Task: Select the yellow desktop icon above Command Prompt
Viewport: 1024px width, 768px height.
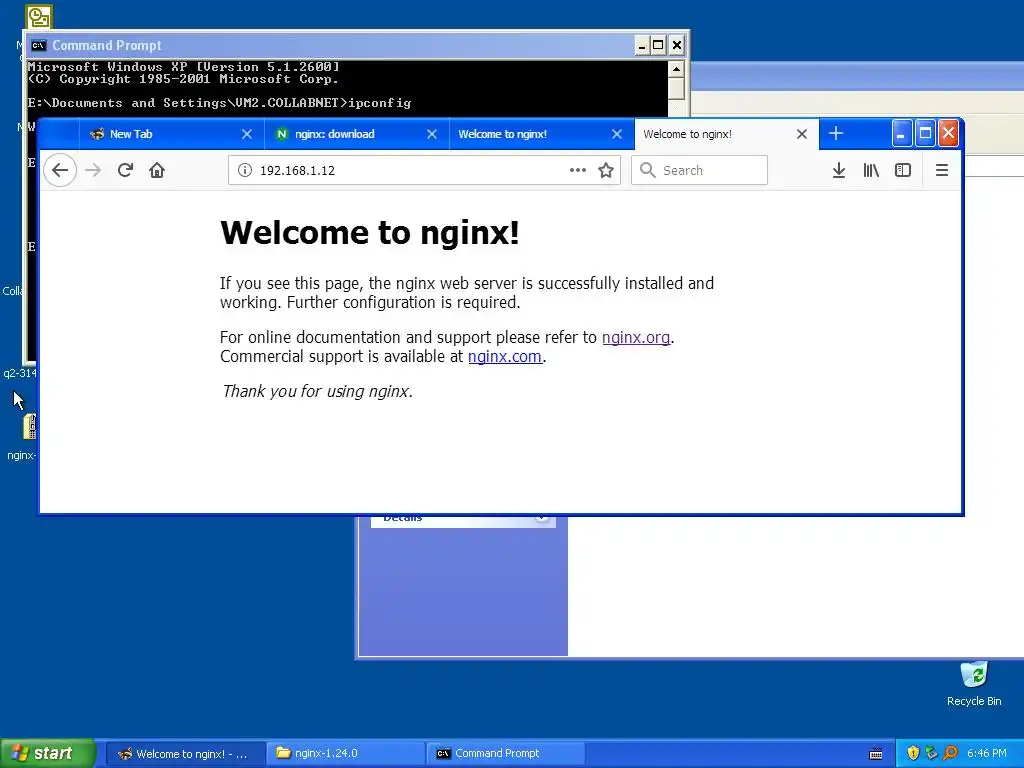Action: 39,17
